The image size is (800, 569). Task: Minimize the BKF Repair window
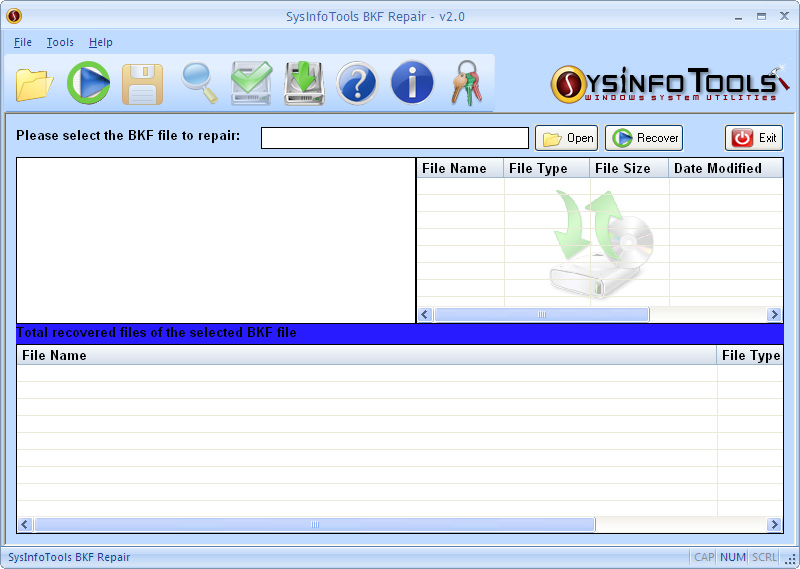(x=738, y=17)
